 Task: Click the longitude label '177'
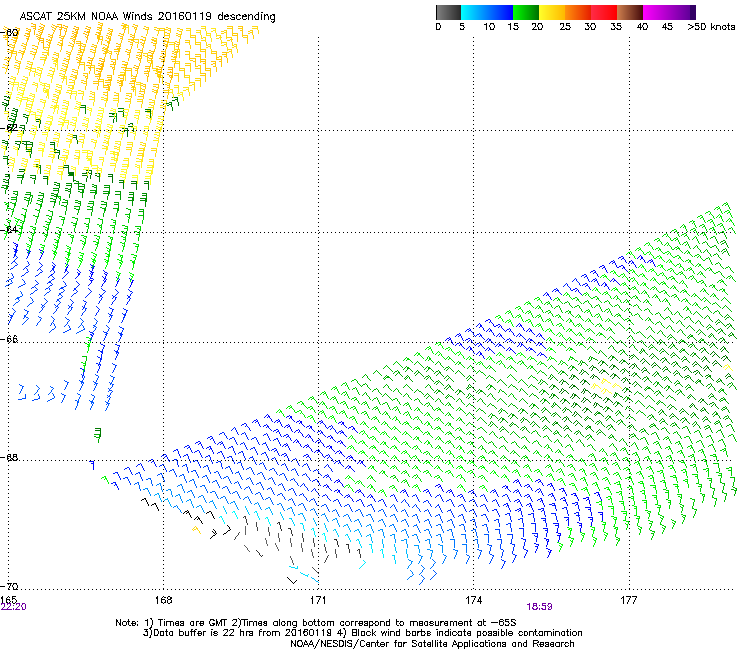(x=629, y=600)
